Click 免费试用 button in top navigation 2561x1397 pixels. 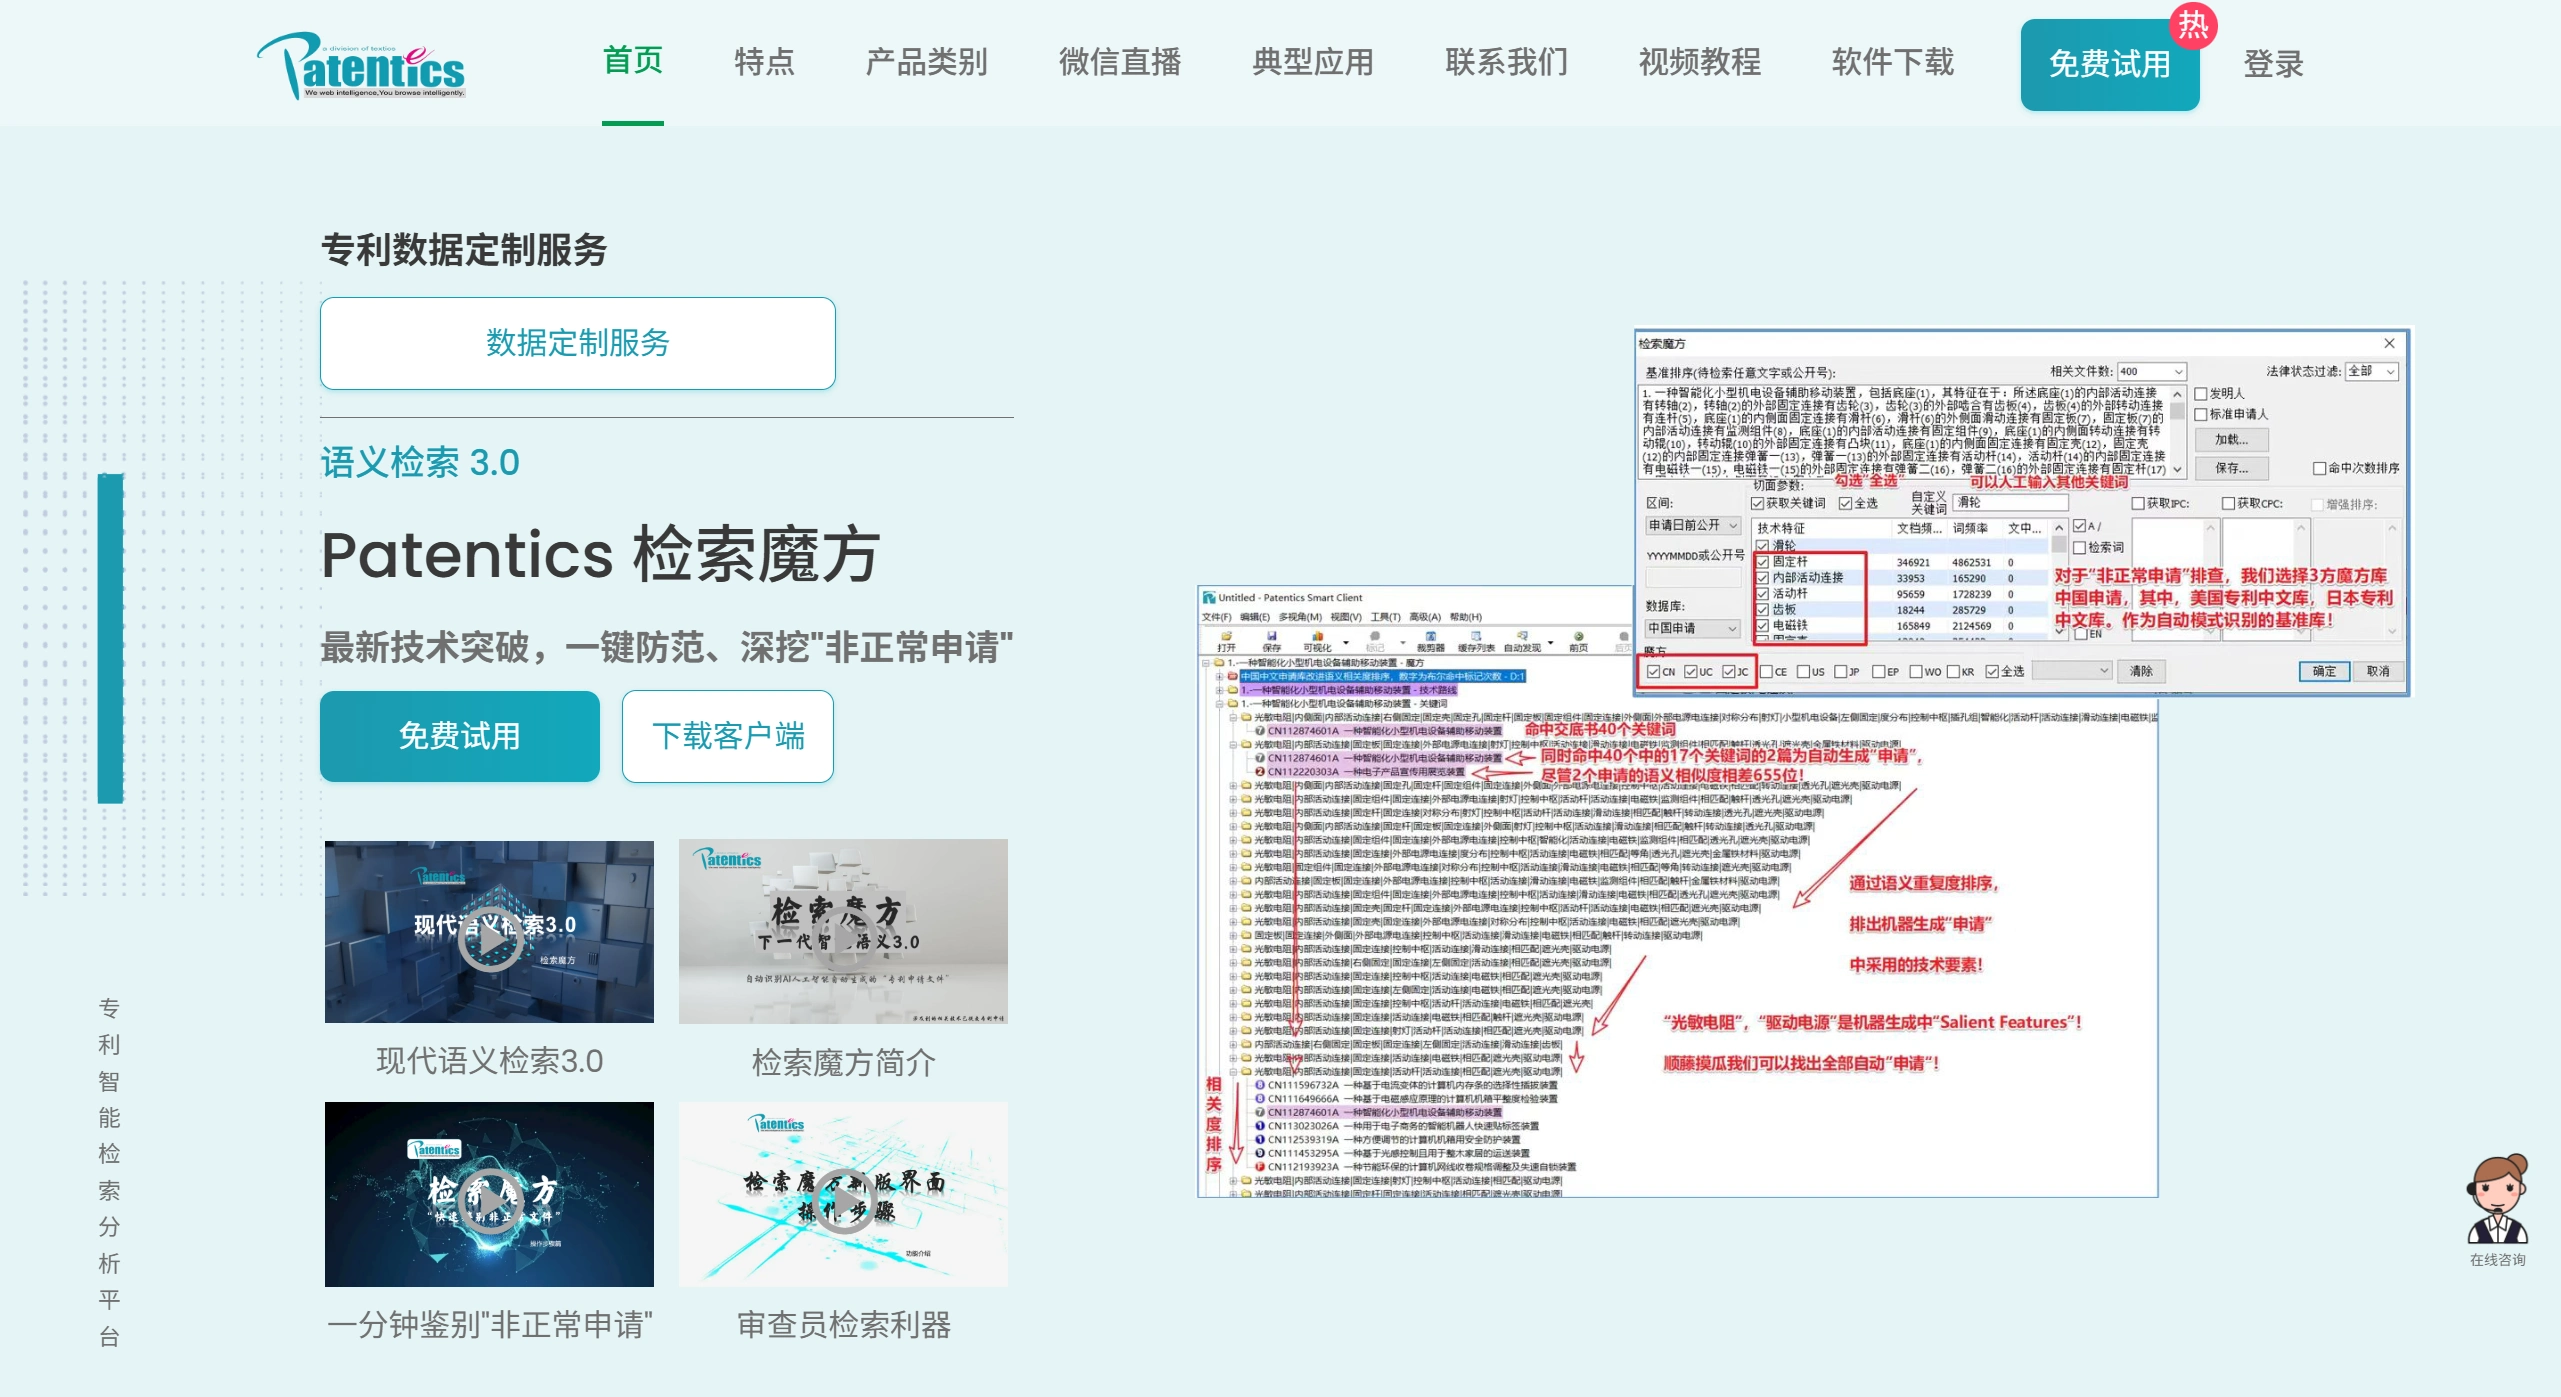(x=2109, y=65)
